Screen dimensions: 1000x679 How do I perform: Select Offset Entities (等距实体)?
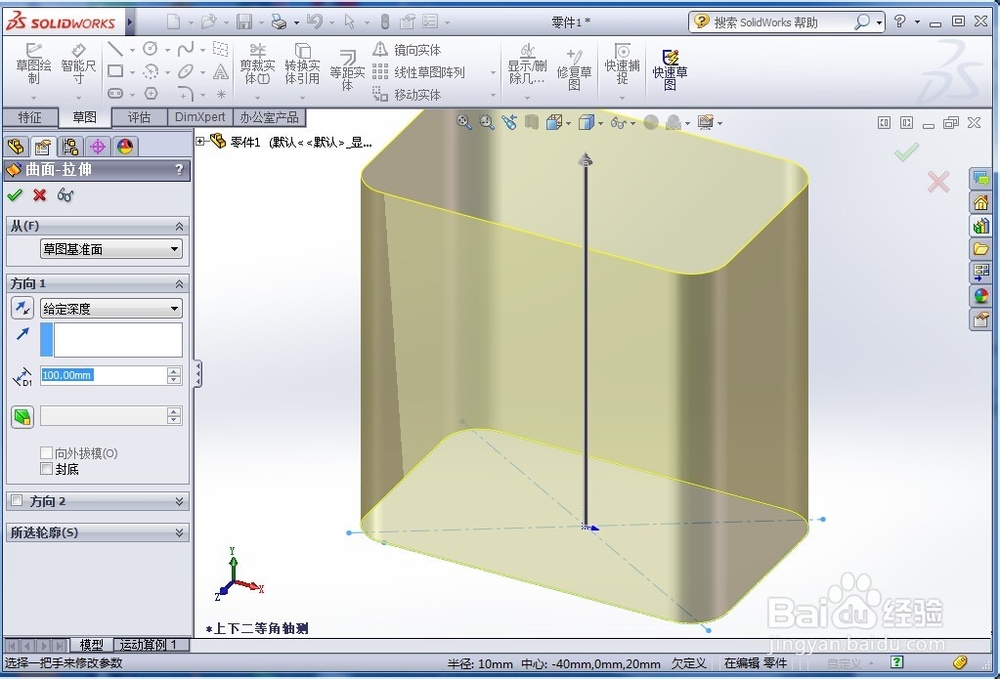coord(347,70)
